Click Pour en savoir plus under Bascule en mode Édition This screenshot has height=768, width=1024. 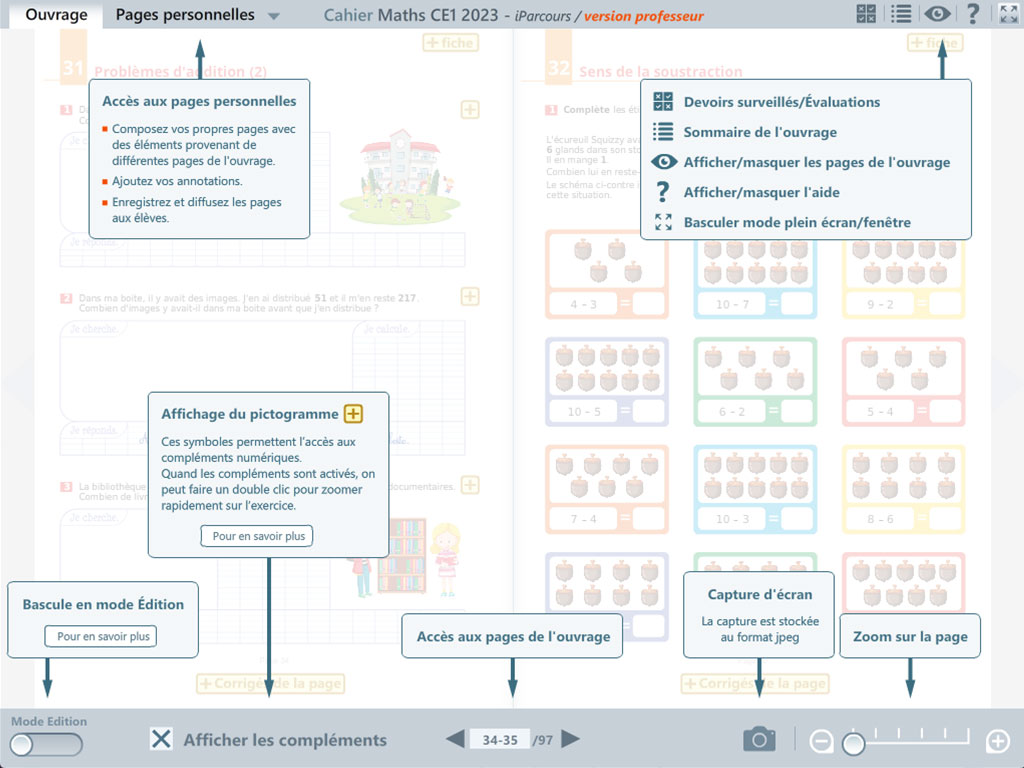click(103, 636)
